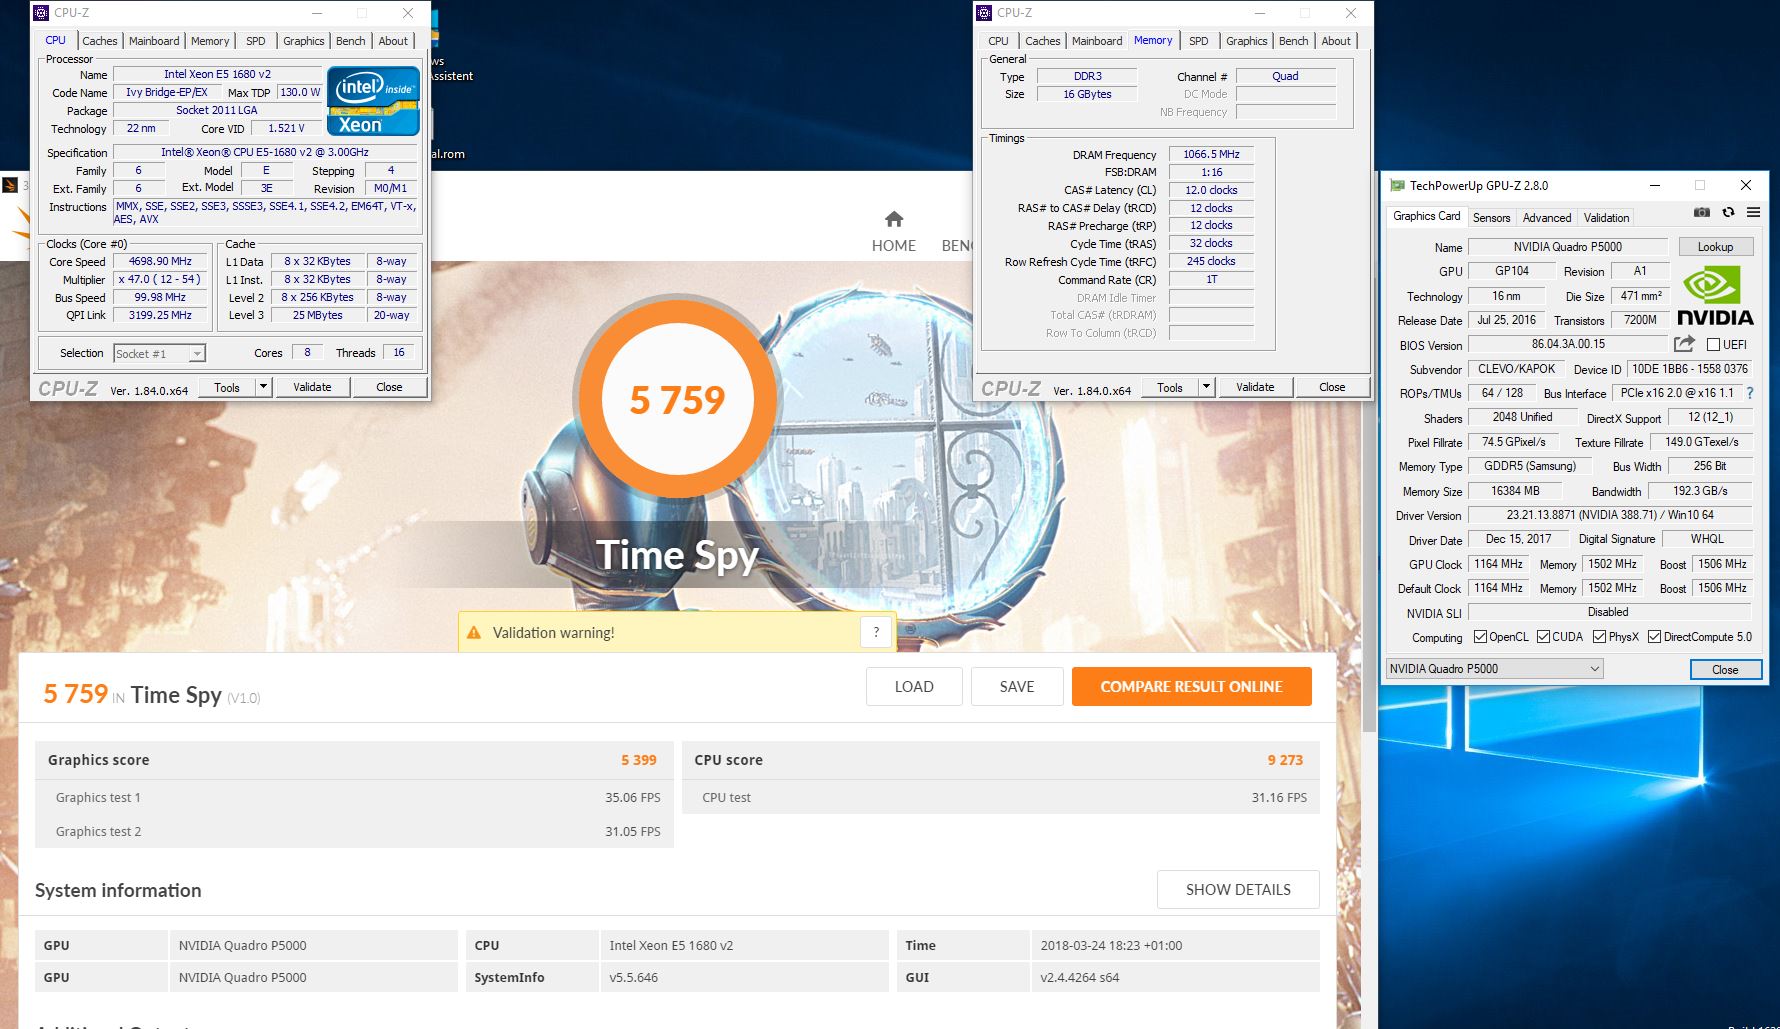The height and width of the screenshot is (1029, 1780).
Task: Click the NVIDIA logo in GPU-Z
Action: [1715, 297]
